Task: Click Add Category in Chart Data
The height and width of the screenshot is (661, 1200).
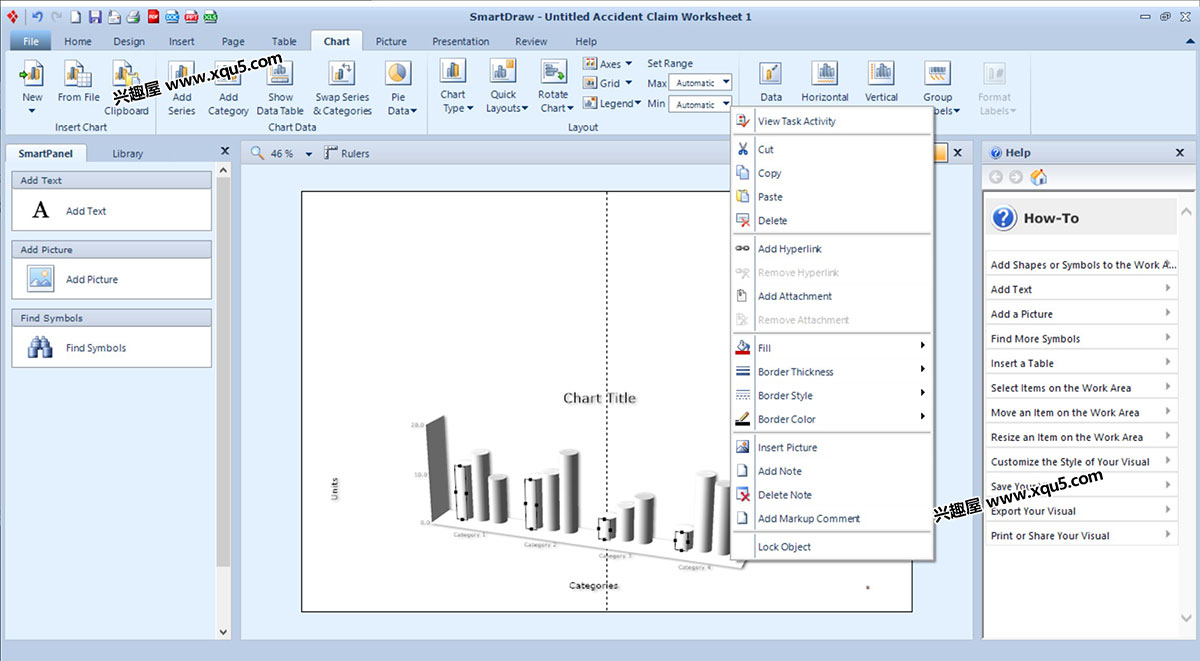Action: click(x=228, y=88)
